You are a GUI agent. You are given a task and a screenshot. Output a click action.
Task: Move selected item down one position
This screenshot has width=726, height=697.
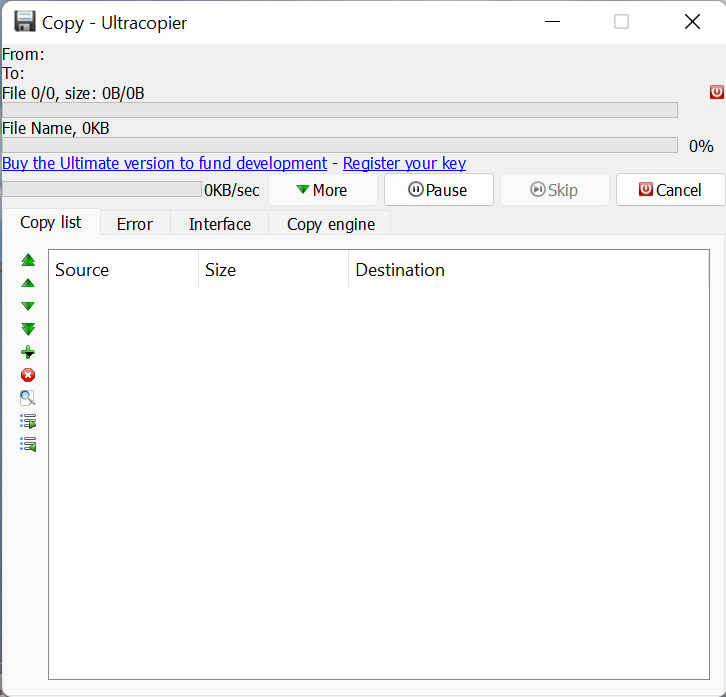click(28, 306)
